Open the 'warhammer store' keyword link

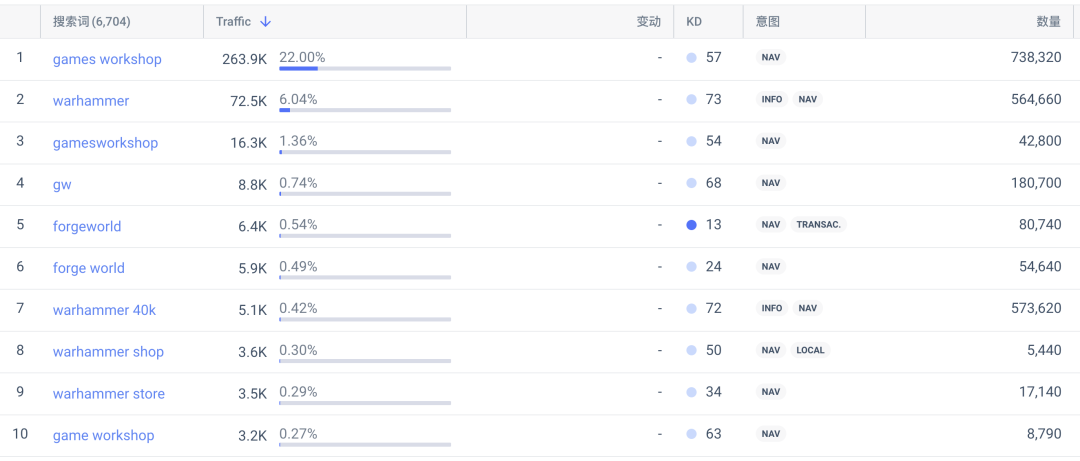click(109, 394)
